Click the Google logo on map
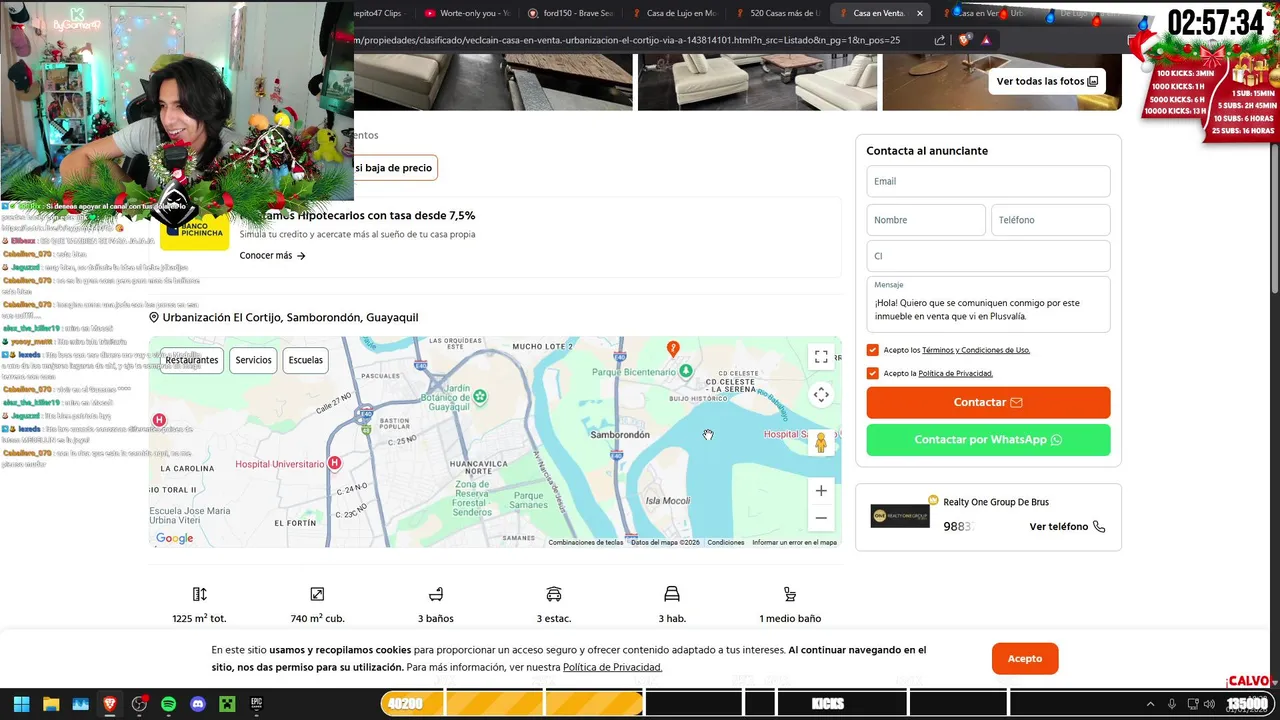 174,538
